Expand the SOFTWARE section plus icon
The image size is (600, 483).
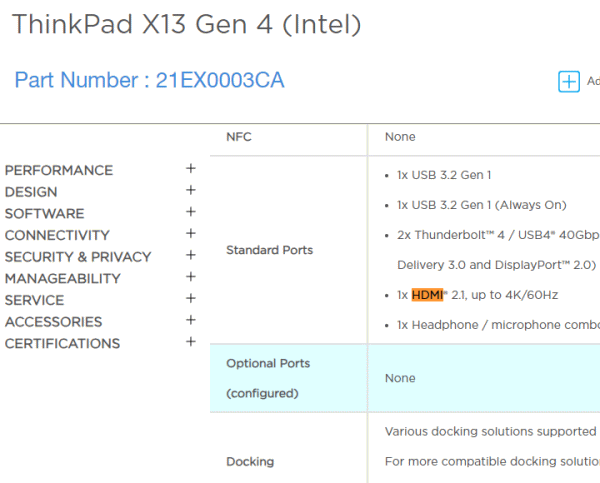(191, 212)
